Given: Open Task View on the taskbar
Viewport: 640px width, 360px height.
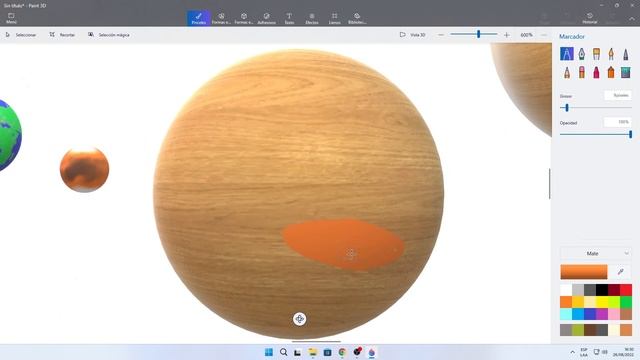Looking at the screenshot, I should (298, 352).
